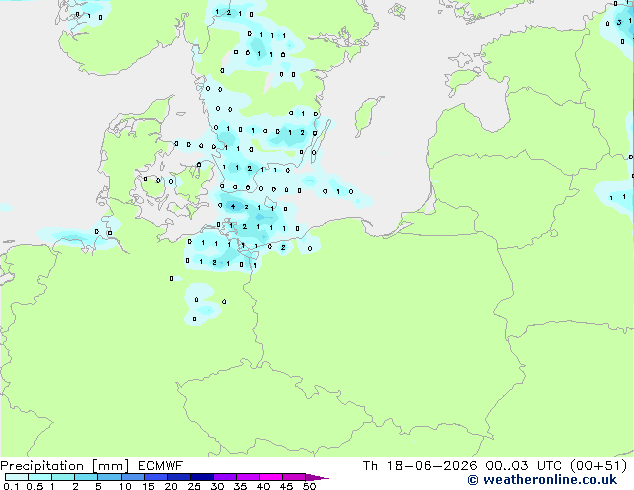The width and height of the screenshot is (634, 490).
Task: Pick the purple legend swatch between 30 and 35
Action: pos(225,477)
